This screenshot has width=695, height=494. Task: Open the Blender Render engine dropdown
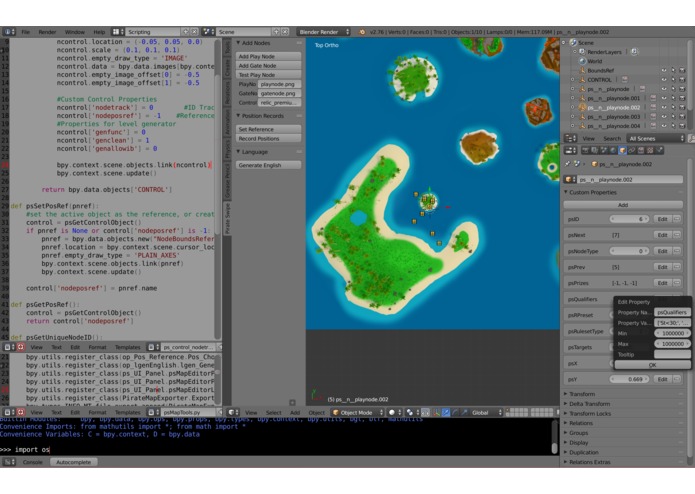tap(324, 32)
